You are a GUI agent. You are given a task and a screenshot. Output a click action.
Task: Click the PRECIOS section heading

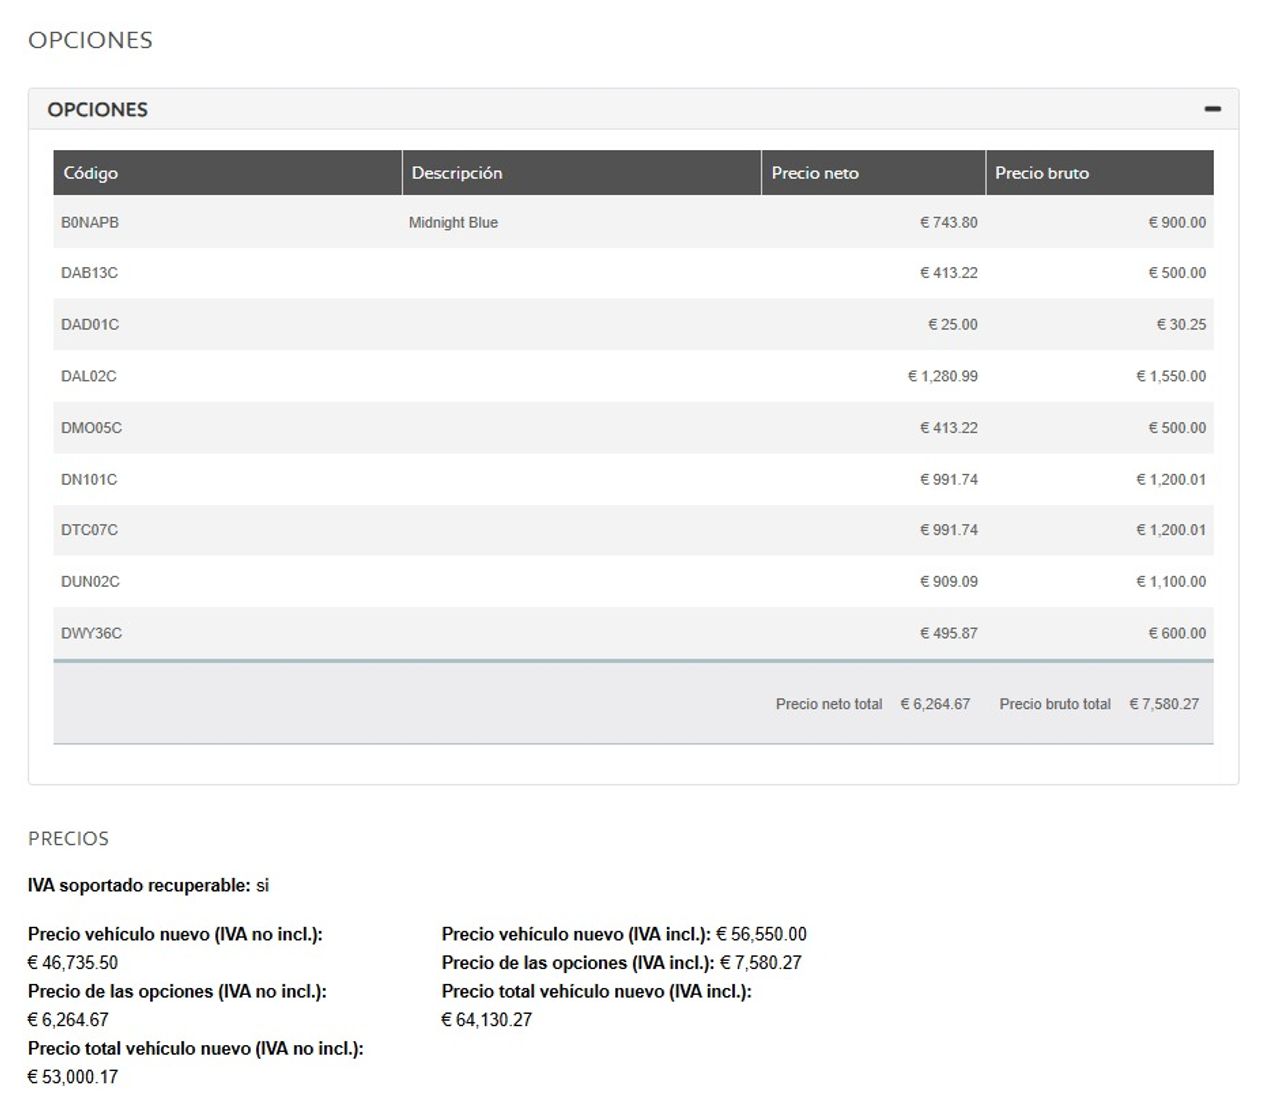click(69, 839)
